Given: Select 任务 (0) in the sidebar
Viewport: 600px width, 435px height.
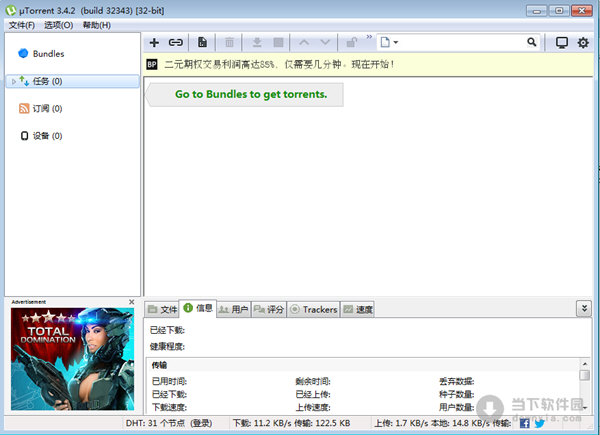Looking at the screenshot, I should pos(72,81).
